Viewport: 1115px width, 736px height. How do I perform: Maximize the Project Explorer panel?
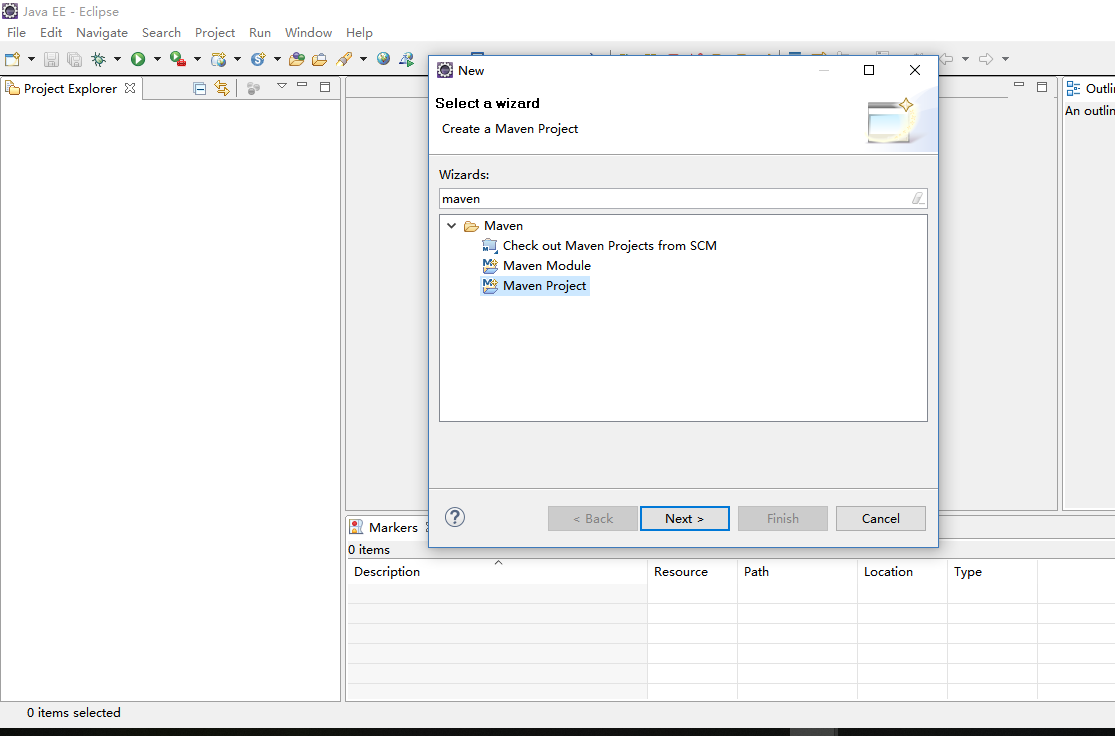325,87
